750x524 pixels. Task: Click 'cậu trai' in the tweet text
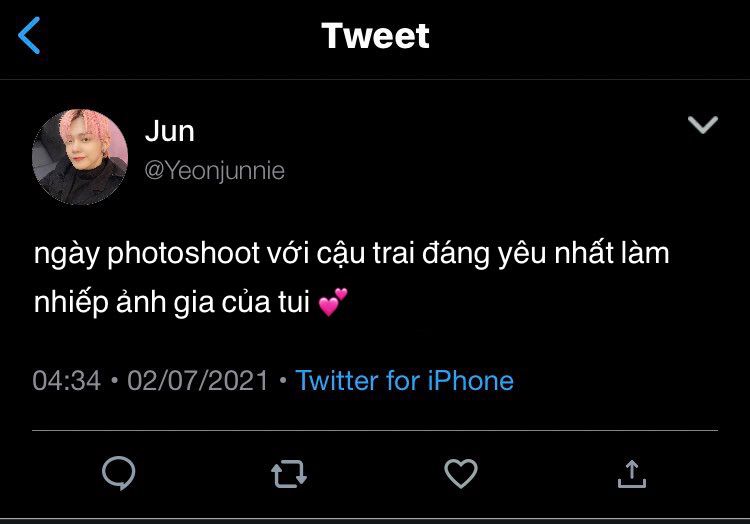(365, 253)
